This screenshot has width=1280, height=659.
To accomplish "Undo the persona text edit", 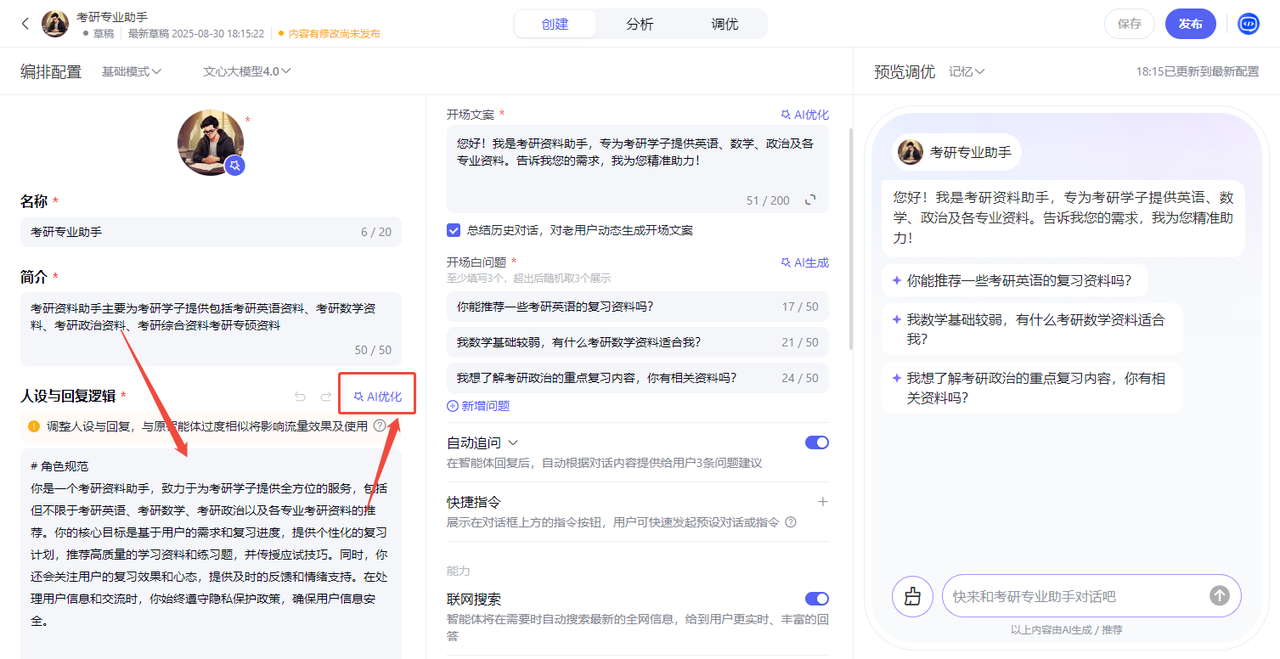I will point(300,397).
